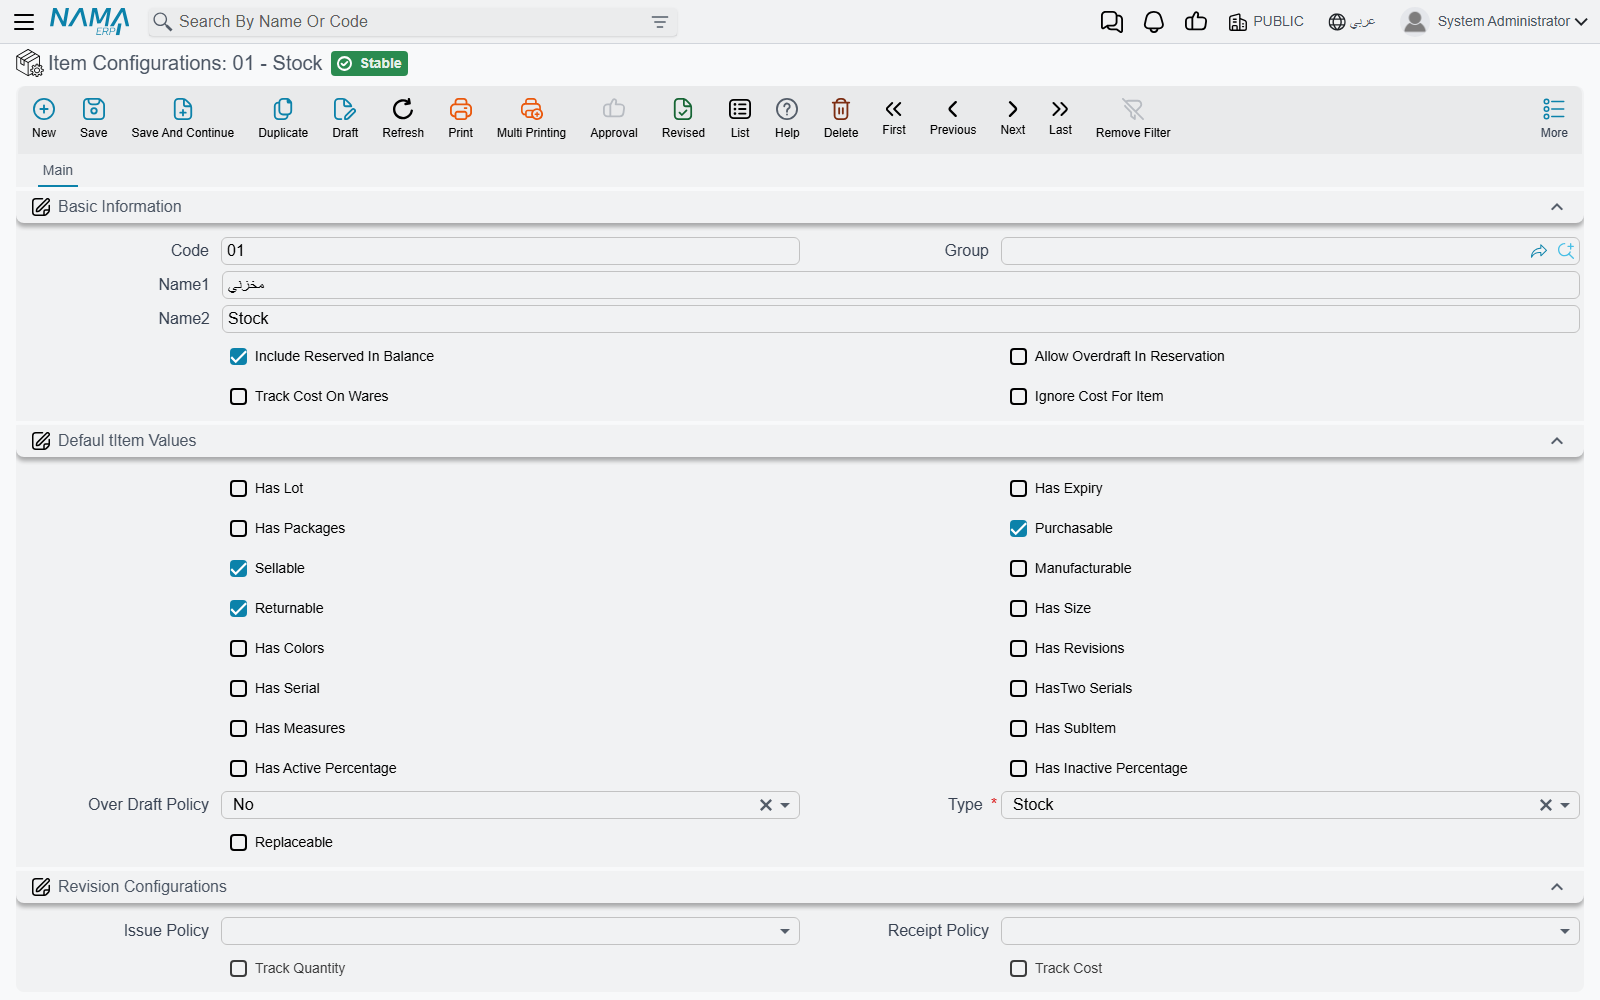Uncheck Include Reserved In Balance

[238, 356]
